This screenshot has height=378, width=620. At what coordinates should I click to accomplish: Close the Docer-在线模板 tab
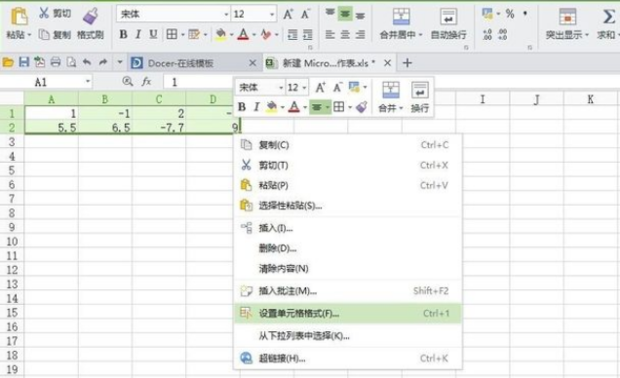pos(253,63)
